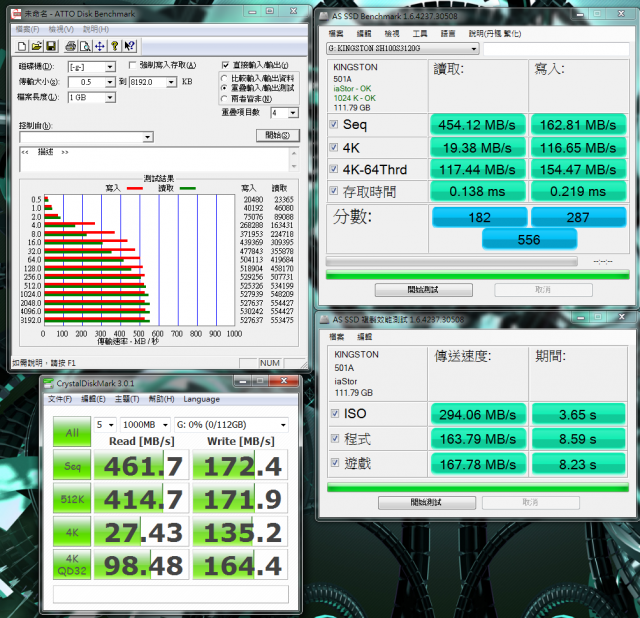Uncheck the access time checkbox in AS SSD
The height and width of the screenshot is (618, 640).
(x=334, y=190)
